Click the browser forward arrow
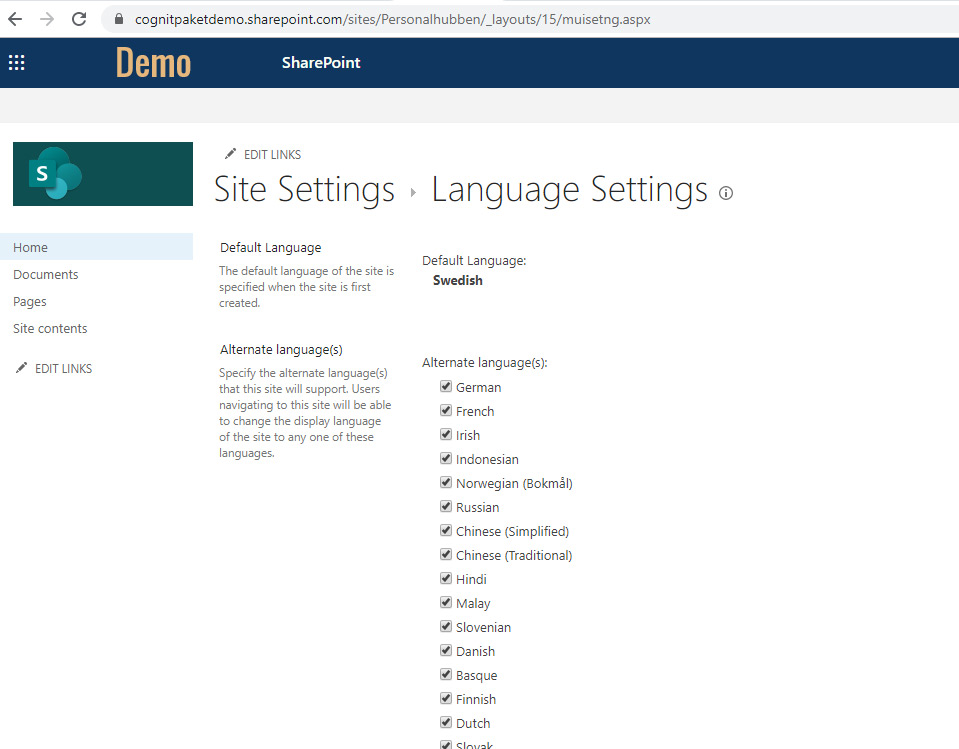Screen dimensions: 959x749 coord(47,19)
